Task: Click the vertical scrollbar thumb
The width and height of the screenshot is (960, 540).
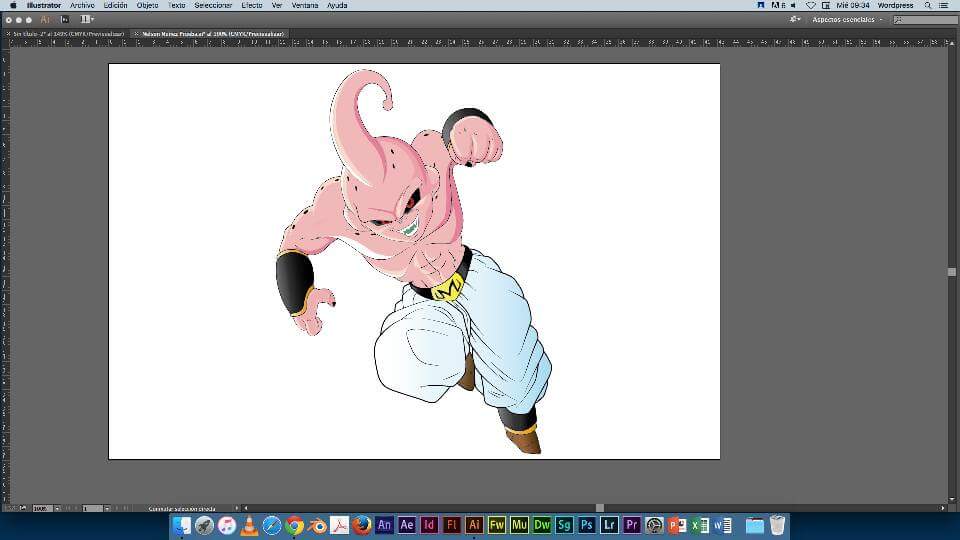Action: [951, 272]
